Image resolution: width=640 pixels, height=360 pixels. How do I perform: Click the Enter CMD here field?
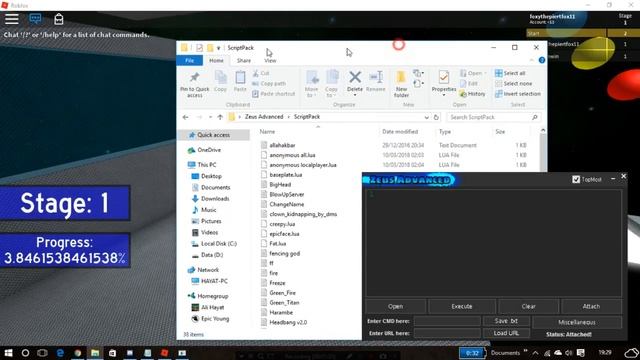pyautogui.click(x=447, y=321)
